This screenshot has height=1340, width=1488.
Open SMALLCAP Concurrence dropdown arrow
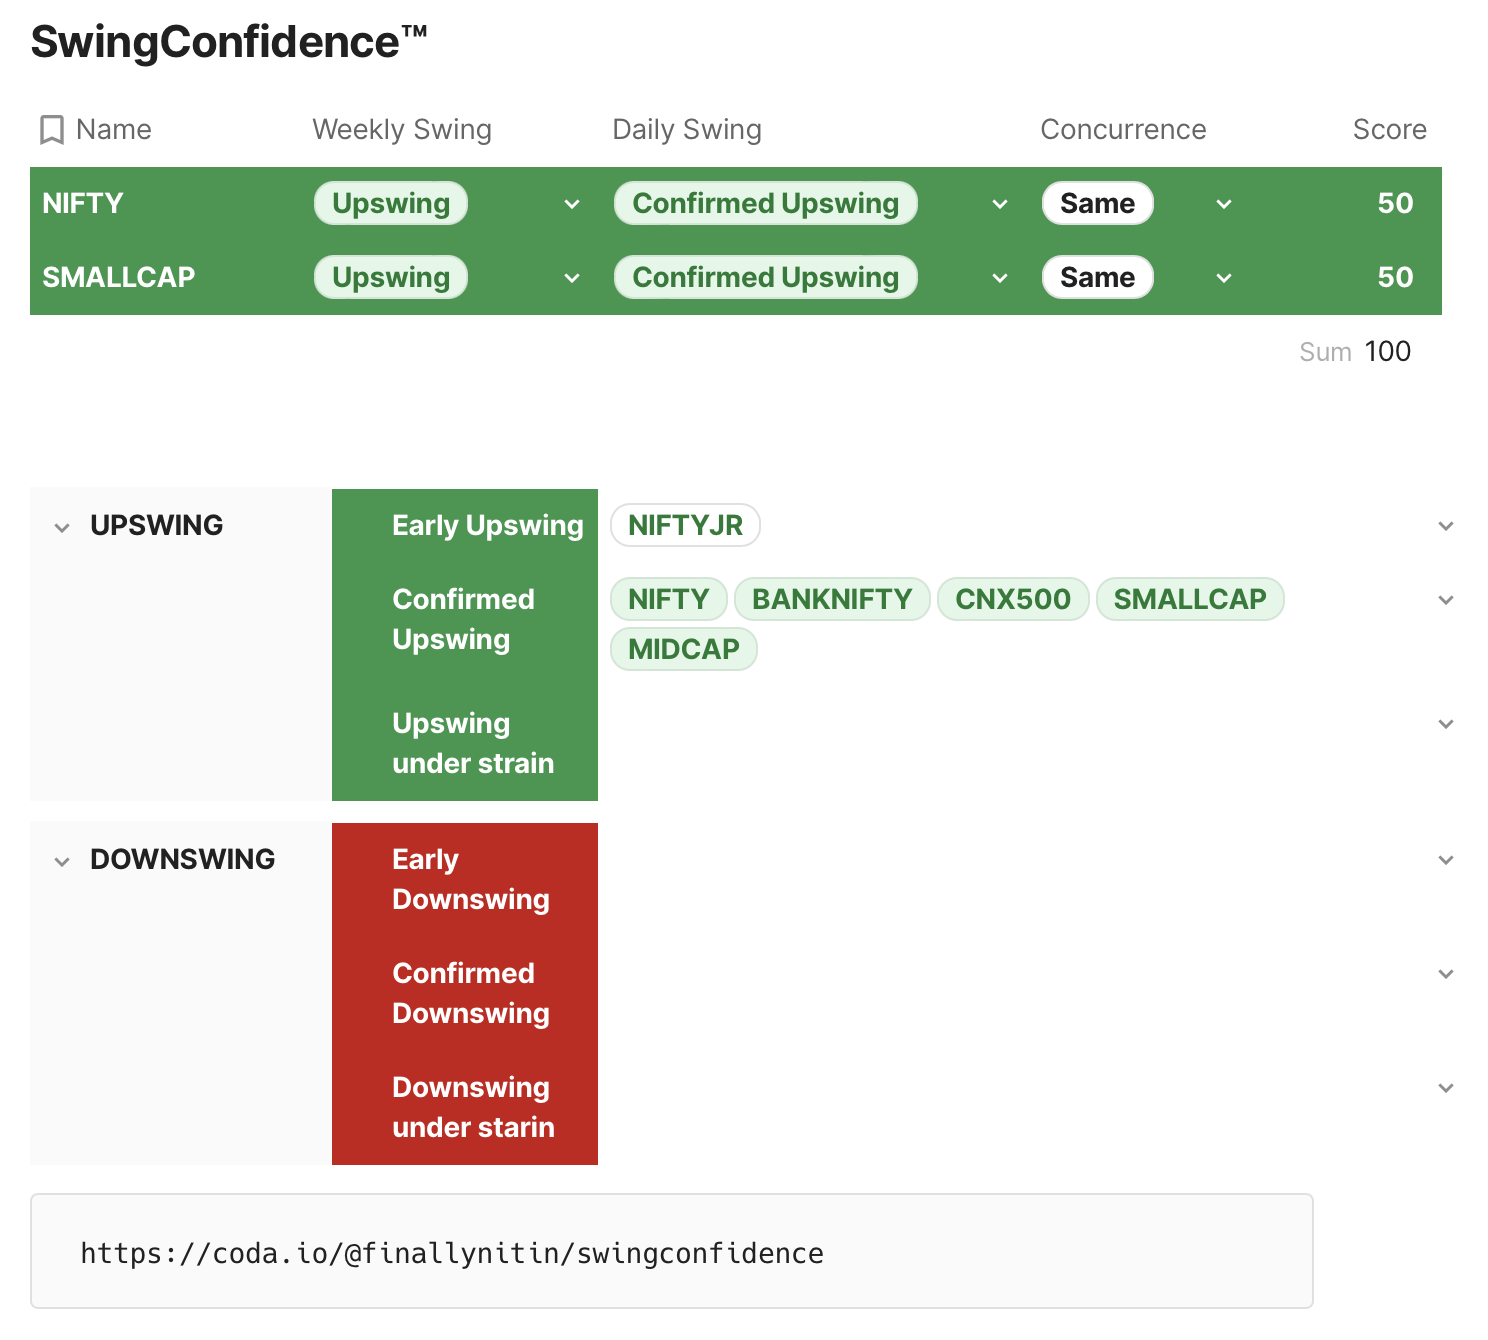(x=1224, y=278)
